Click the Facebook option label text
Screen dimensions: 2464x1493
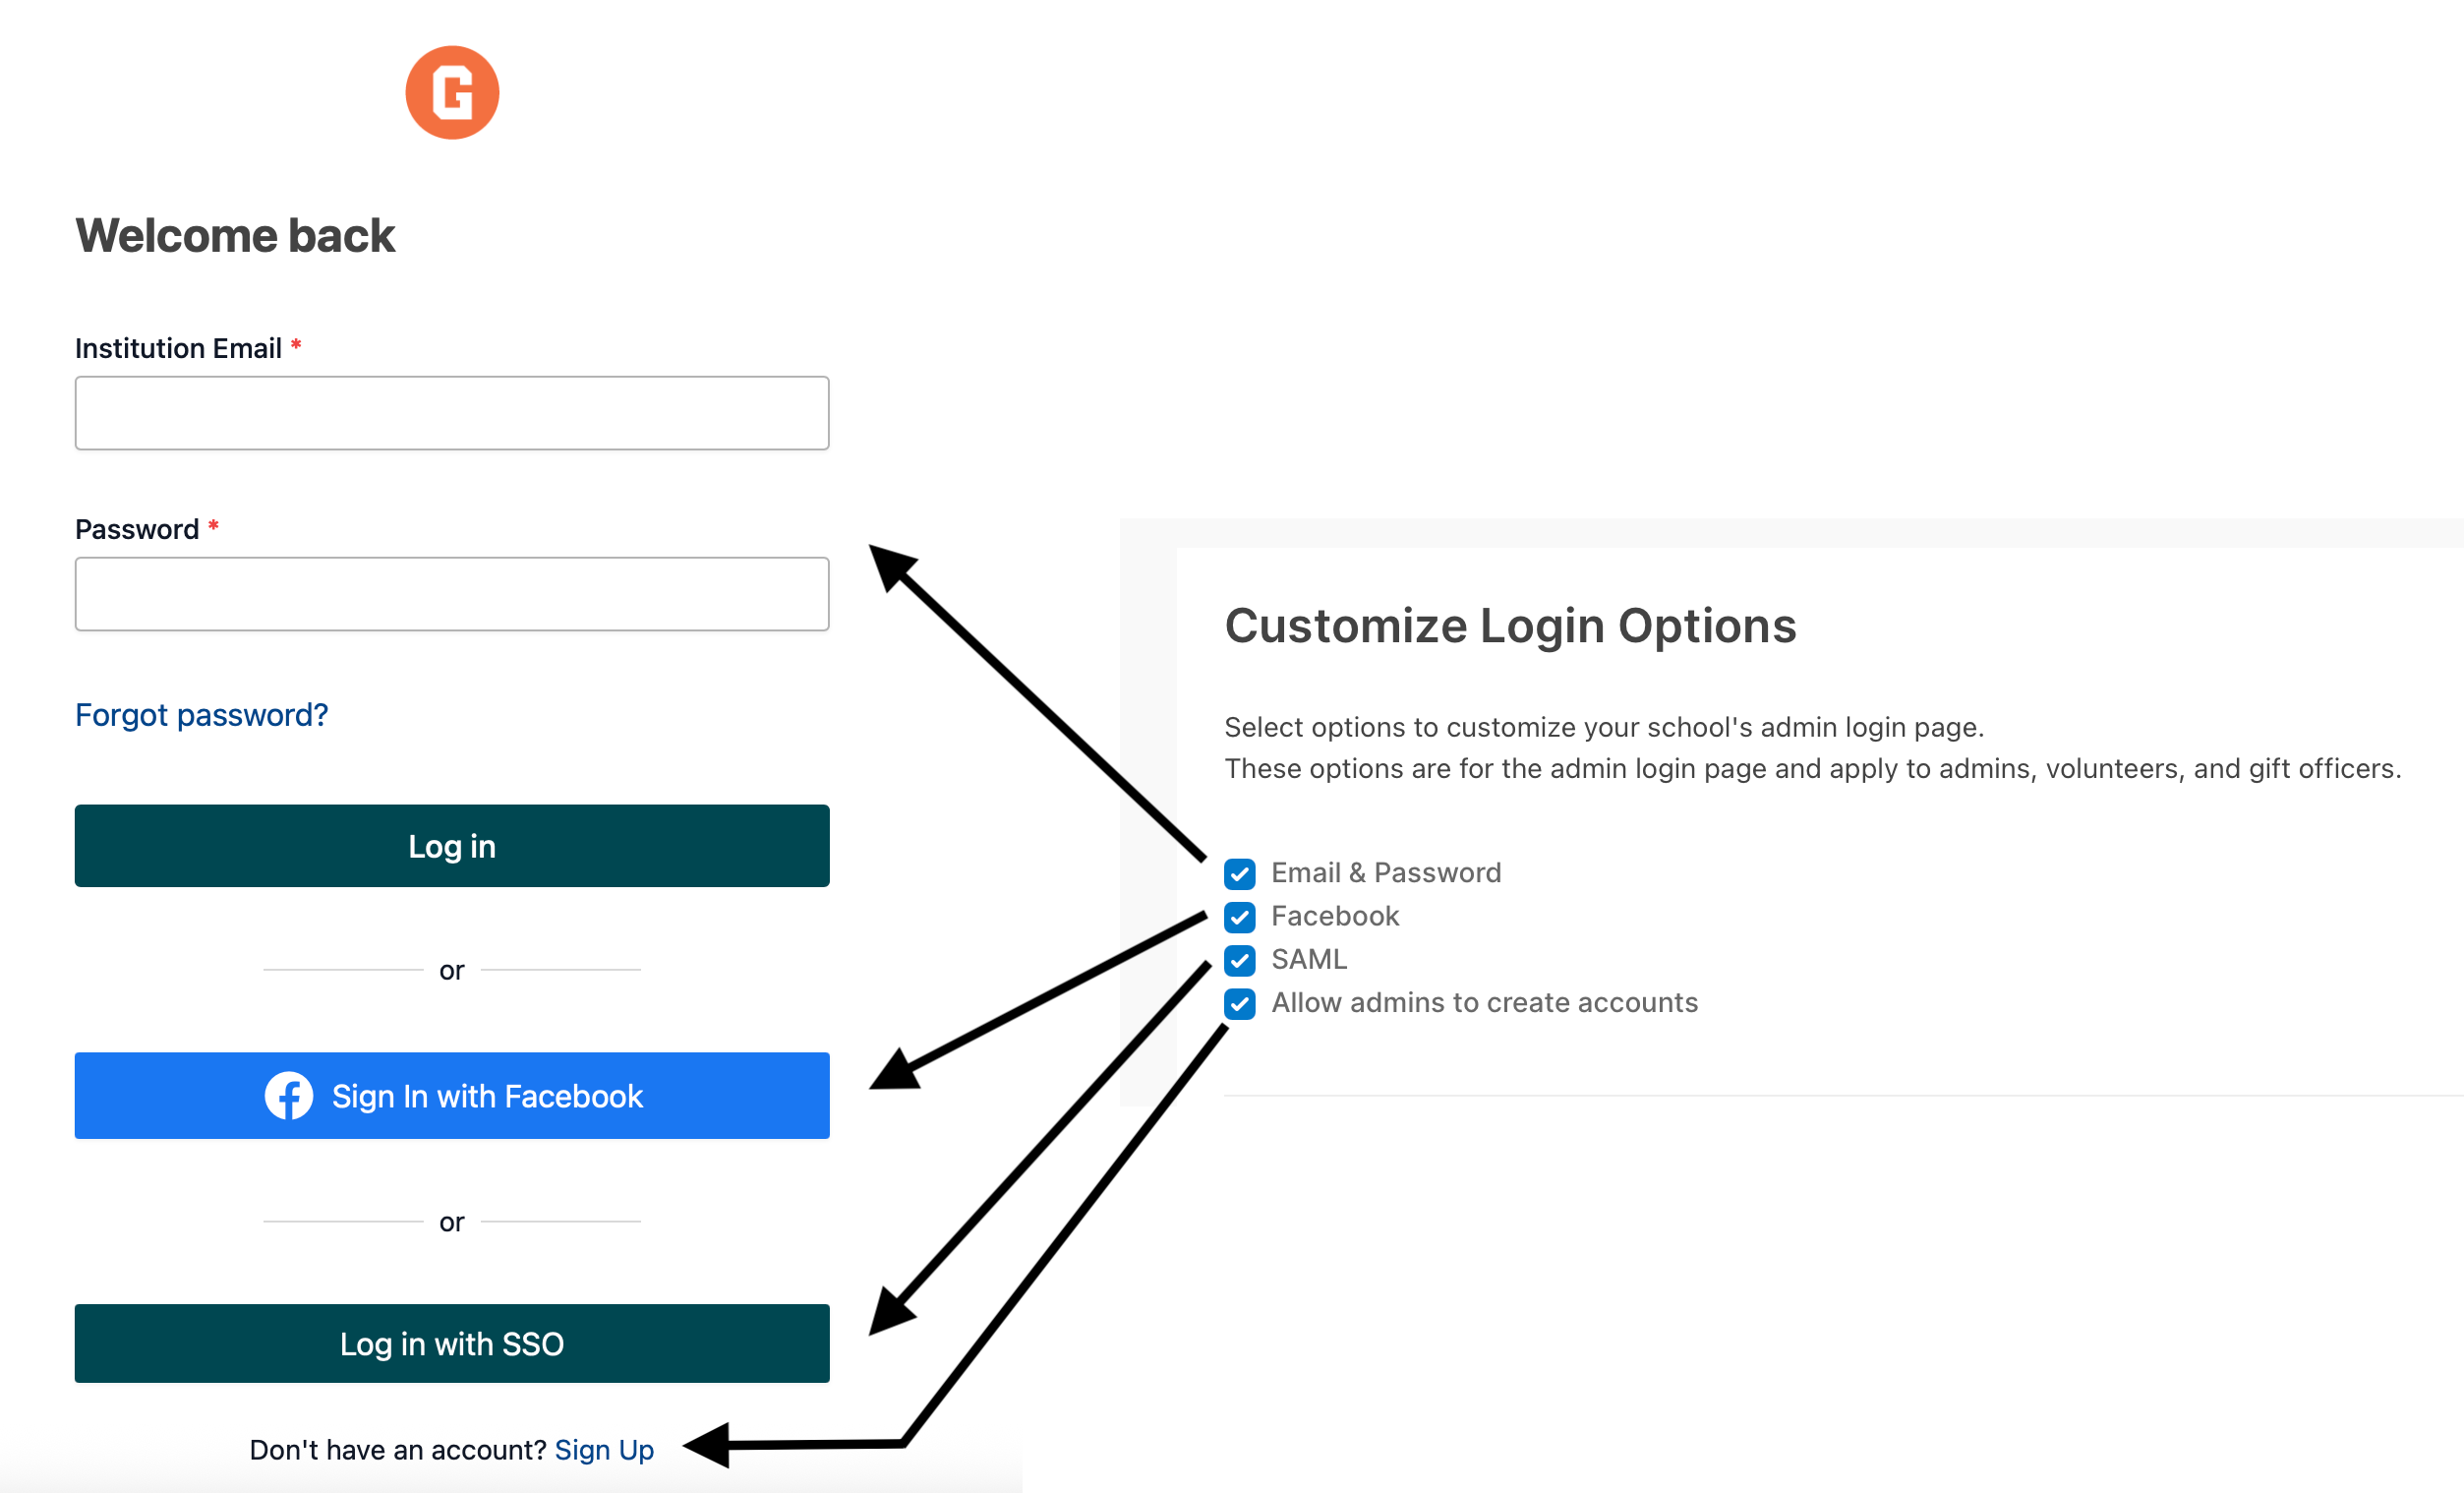pyautogui.click(x=1335, y=916)
